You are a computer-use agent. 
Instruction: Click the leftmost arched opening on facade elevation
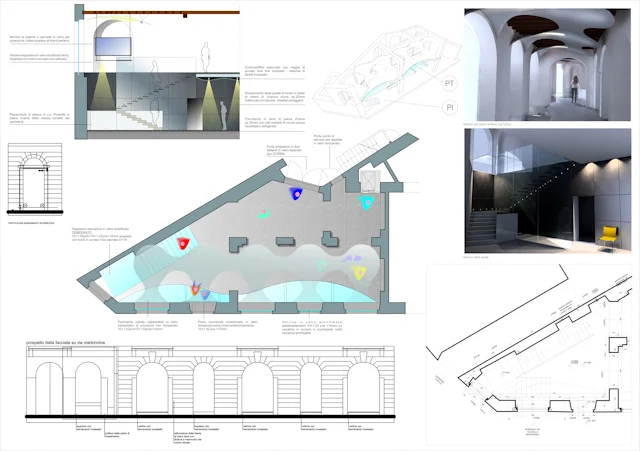(49, 388)
